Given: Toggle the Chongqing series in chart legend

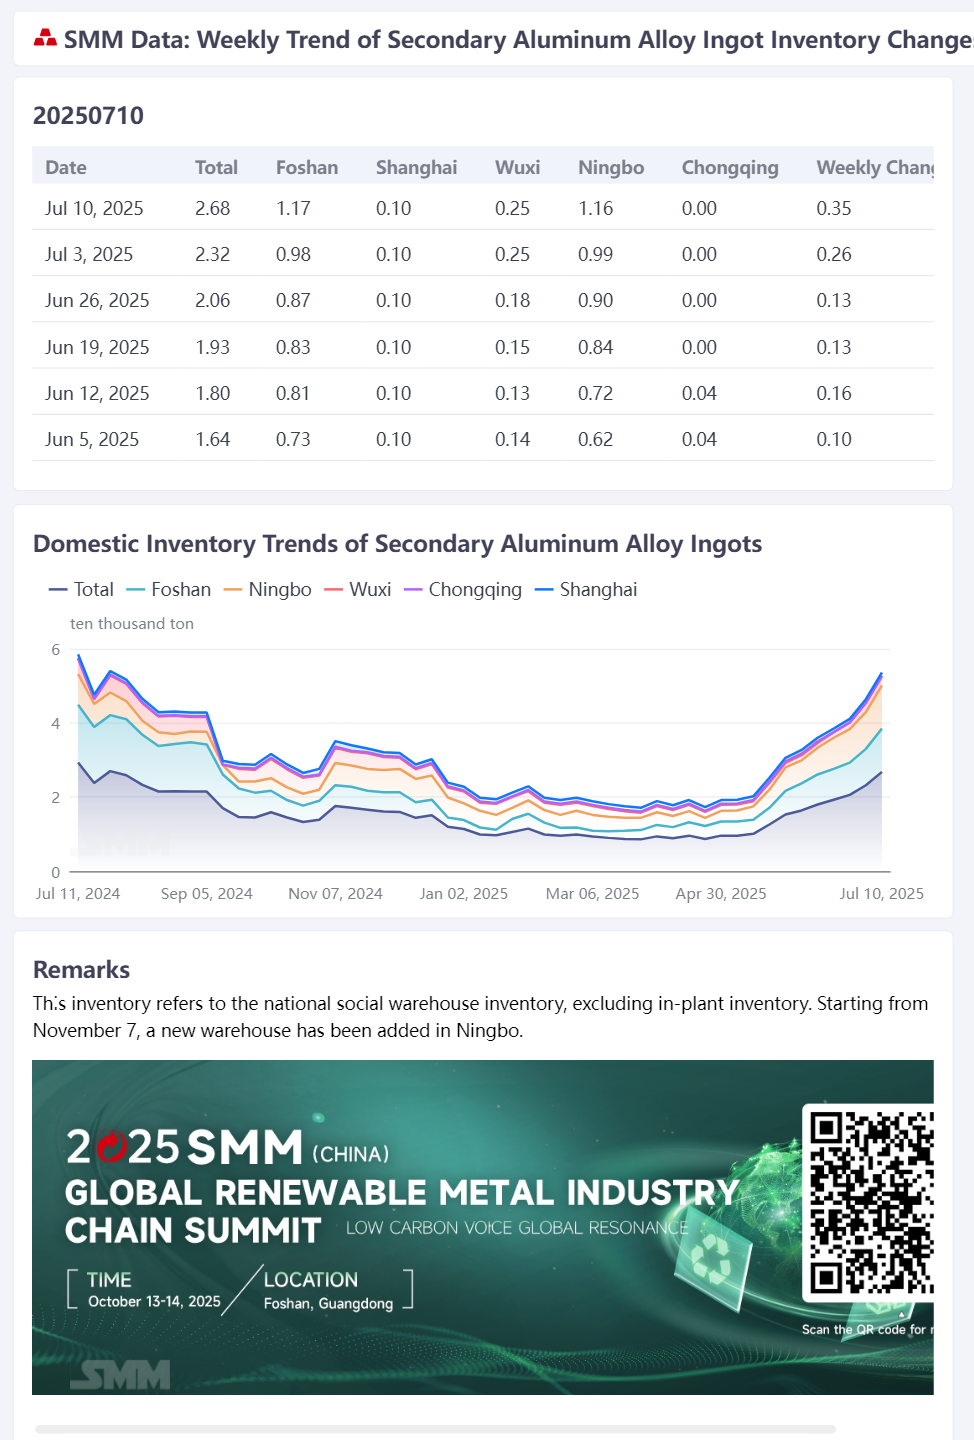Looking at the screenshot, I should click(x=462, y=589).
